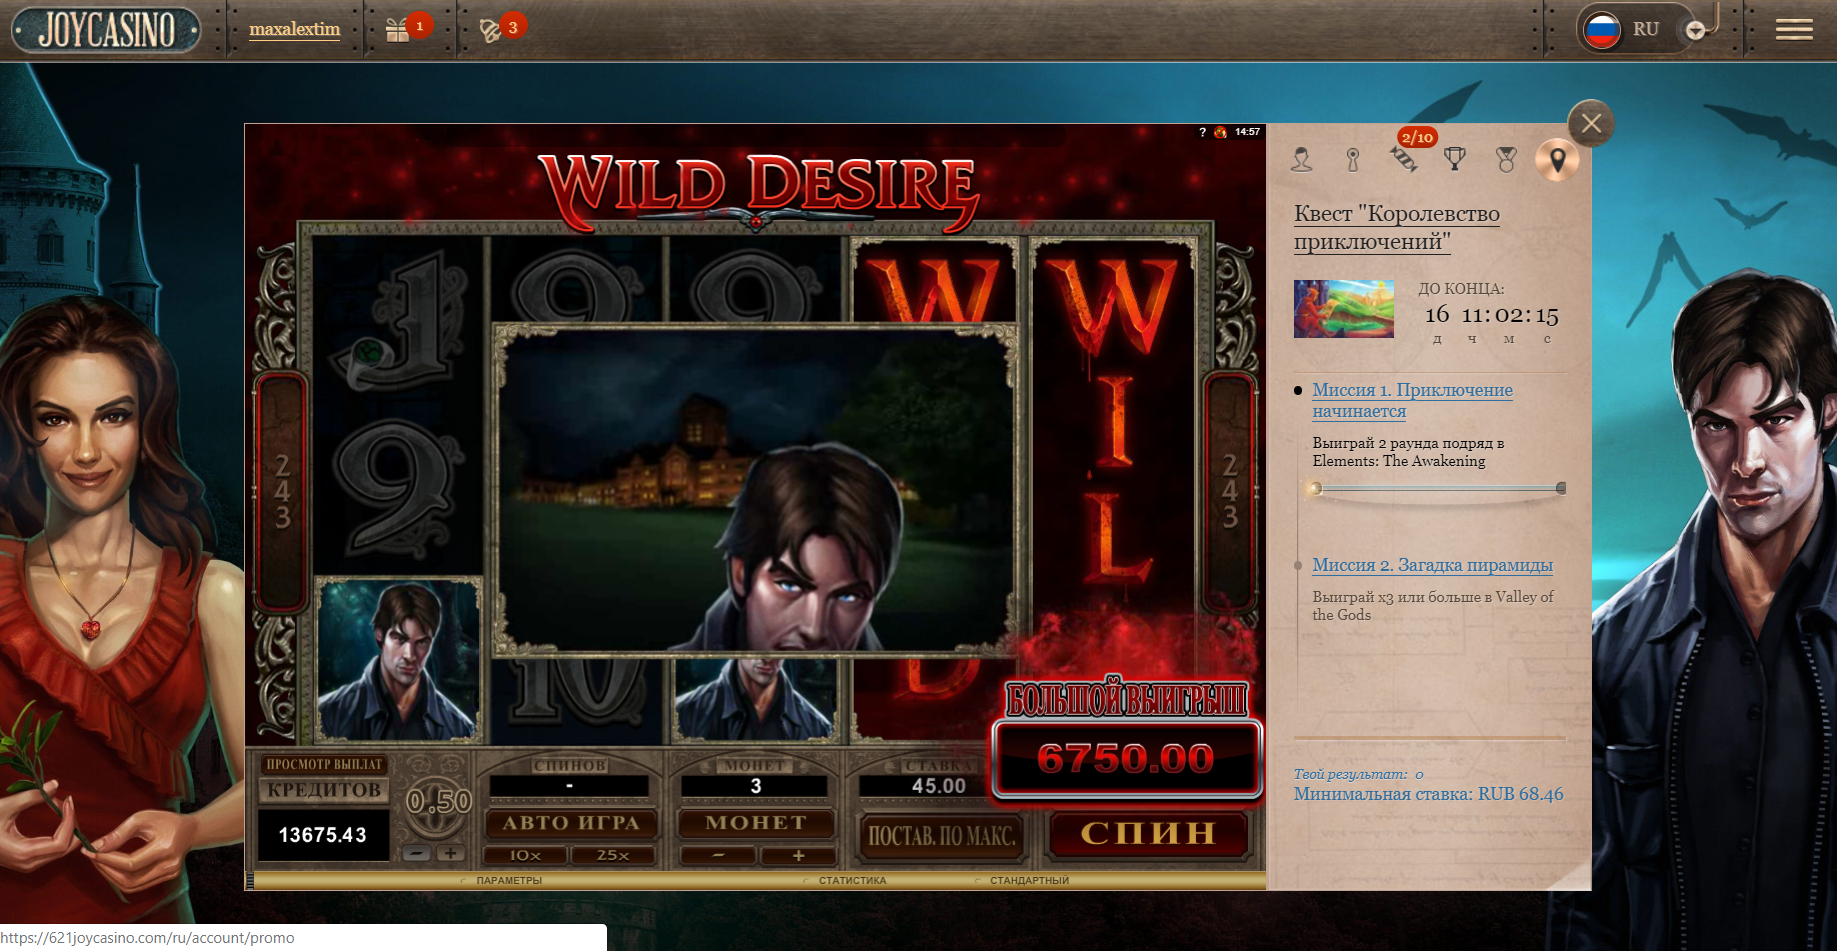This screenshot has height=951, width=1837.
Task: Open Миссия 2. Загадка пирамиды link
Action: 1432,565
